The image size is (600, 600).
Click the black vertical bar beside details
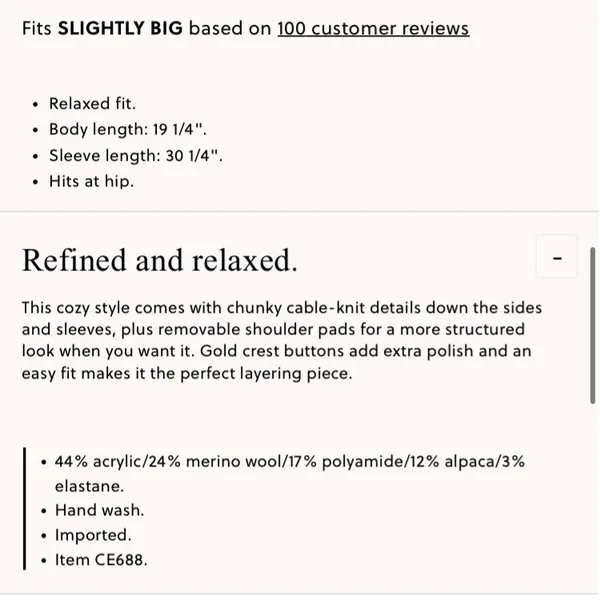pos(24,509)
